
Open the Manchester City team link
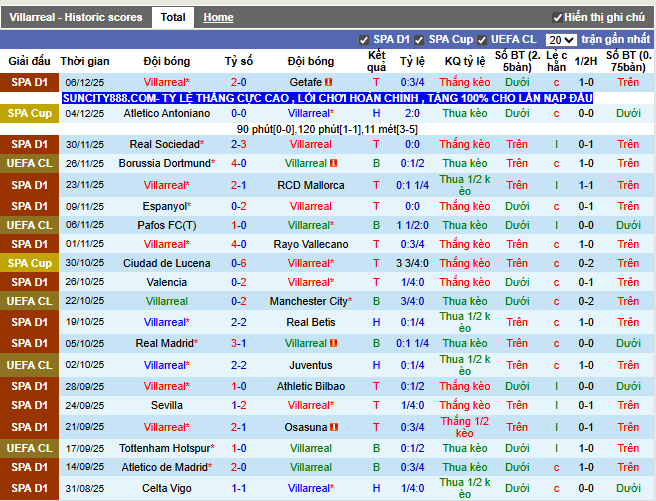pos(309,302)
